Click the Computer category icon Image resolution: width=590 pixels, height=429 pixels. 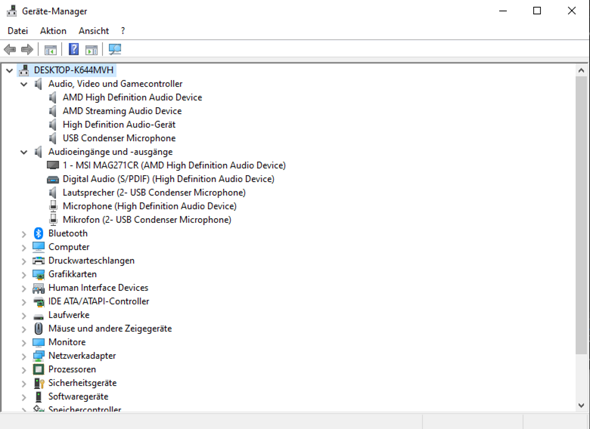(x=38, y=247)
